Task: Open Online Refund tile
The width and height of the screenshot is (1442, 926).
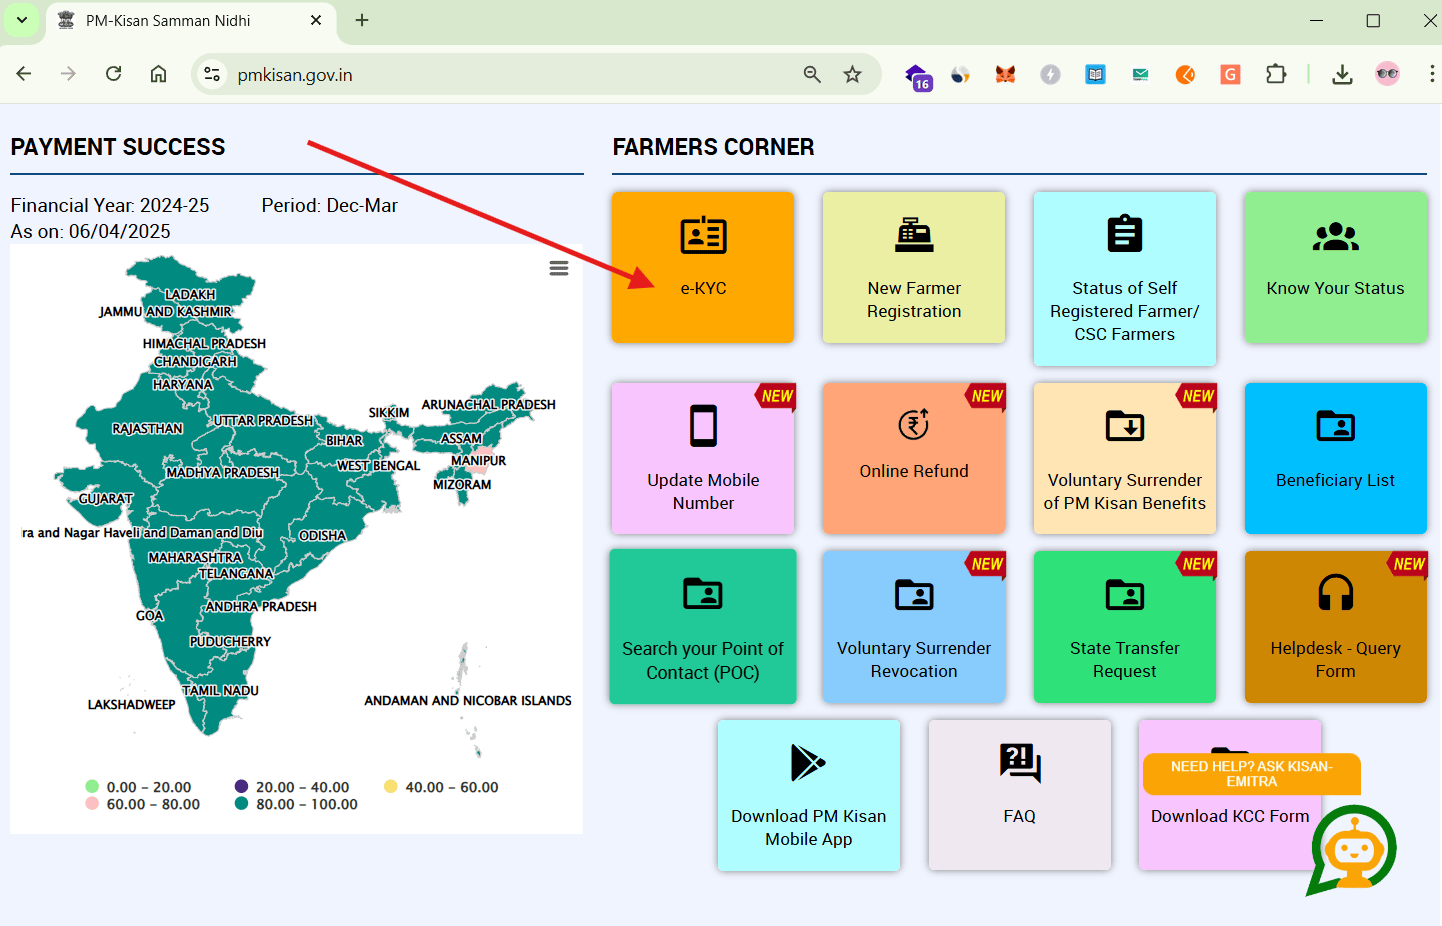Action: click(913, 458)
